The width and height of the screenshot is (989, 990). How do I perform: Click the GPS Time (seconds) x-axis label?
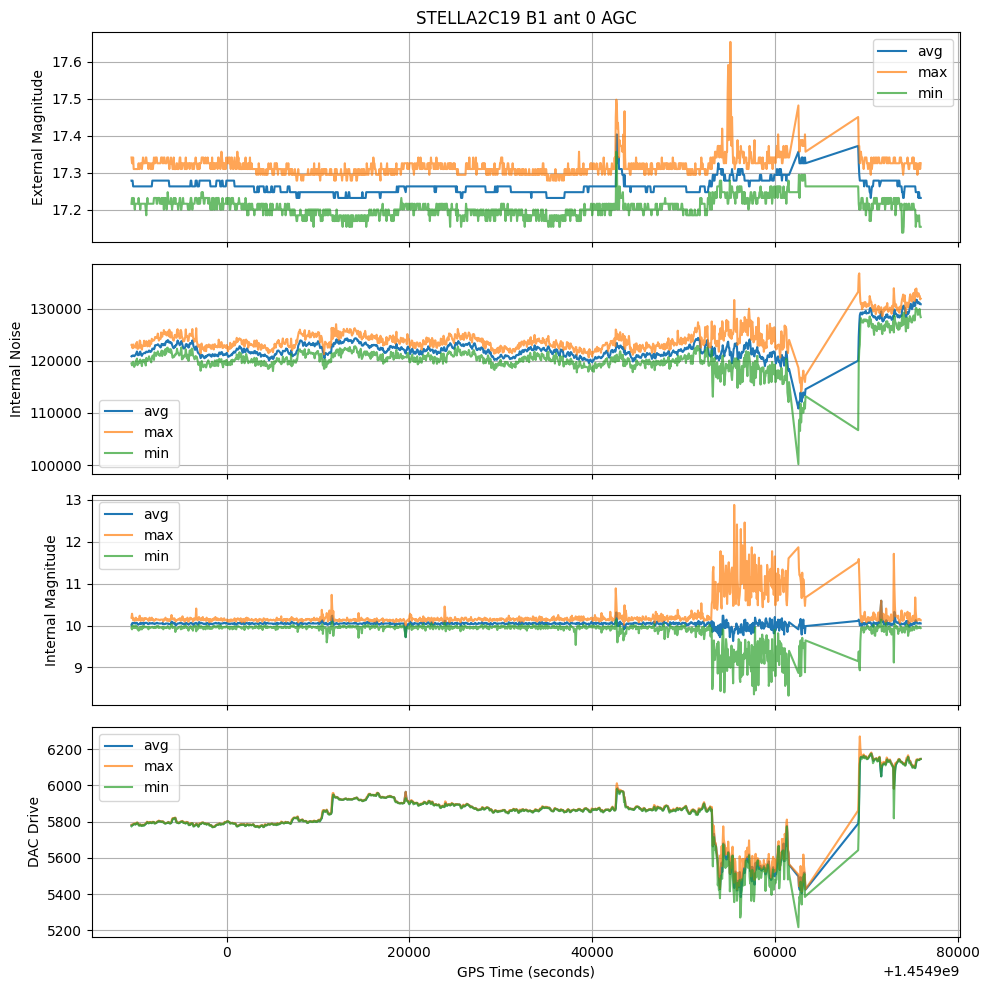(526, 972)
